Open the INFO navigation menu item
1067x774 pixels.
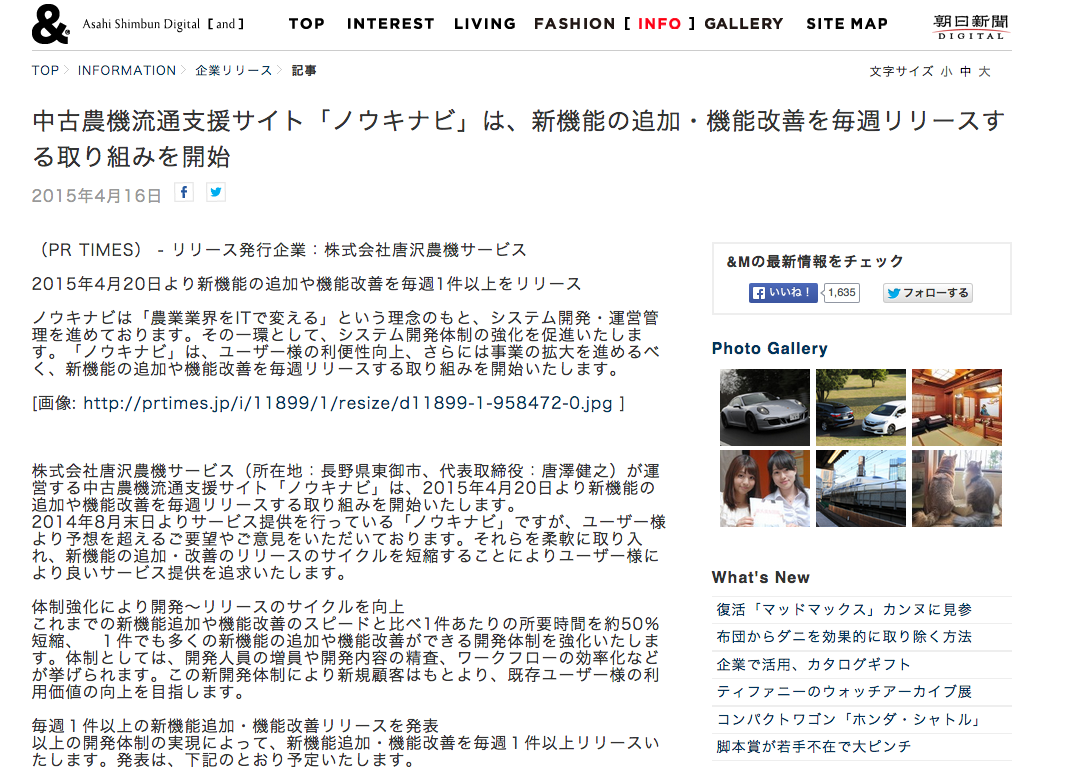tap(659, 24)
